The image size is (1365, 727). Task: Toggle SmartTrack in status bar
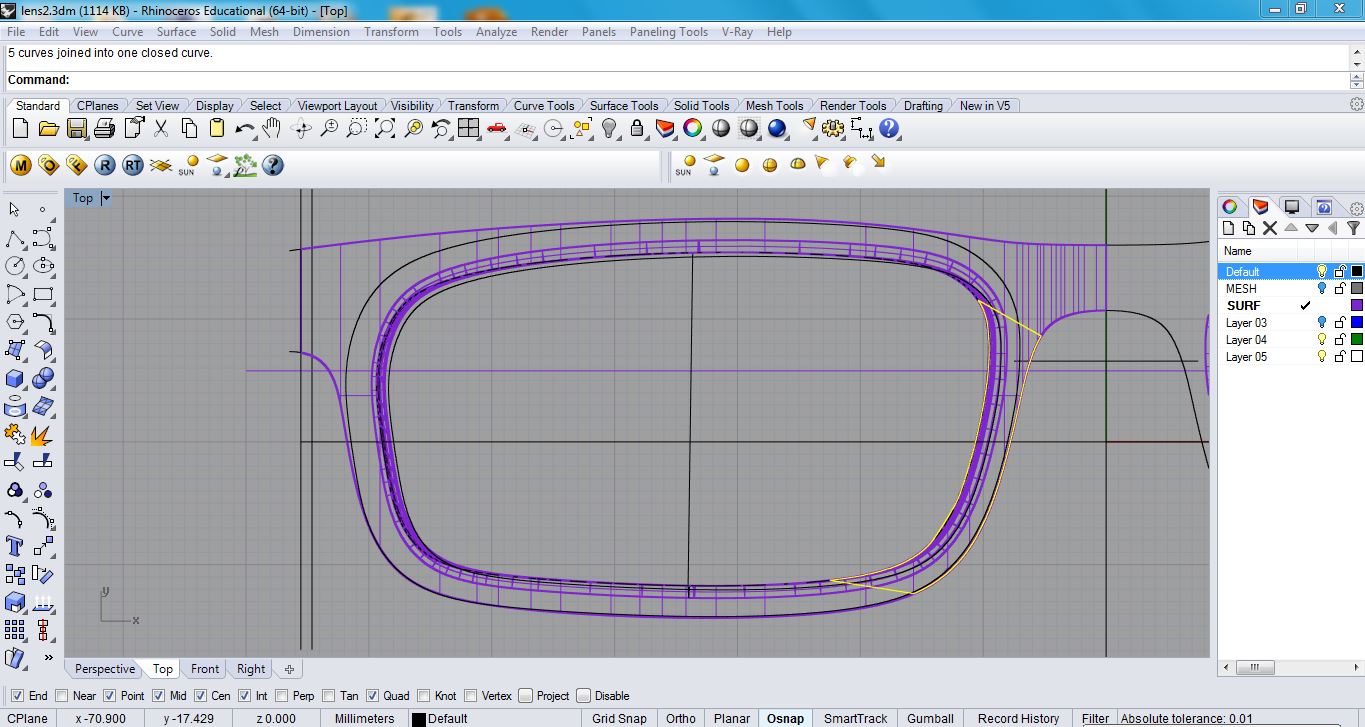(x=855, y=718)
